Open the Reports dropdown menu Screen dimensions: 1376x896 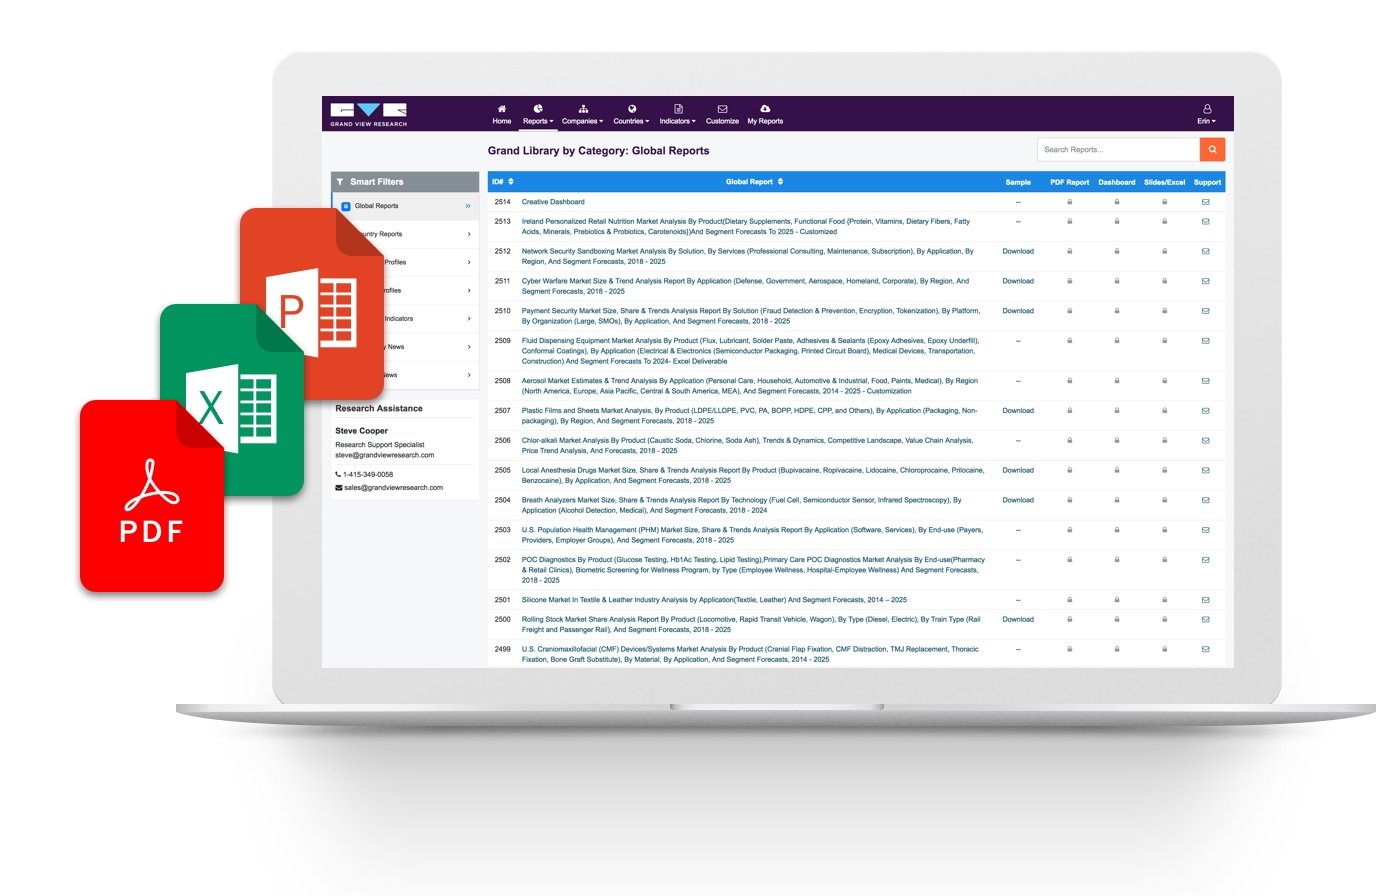coord(537,120)
